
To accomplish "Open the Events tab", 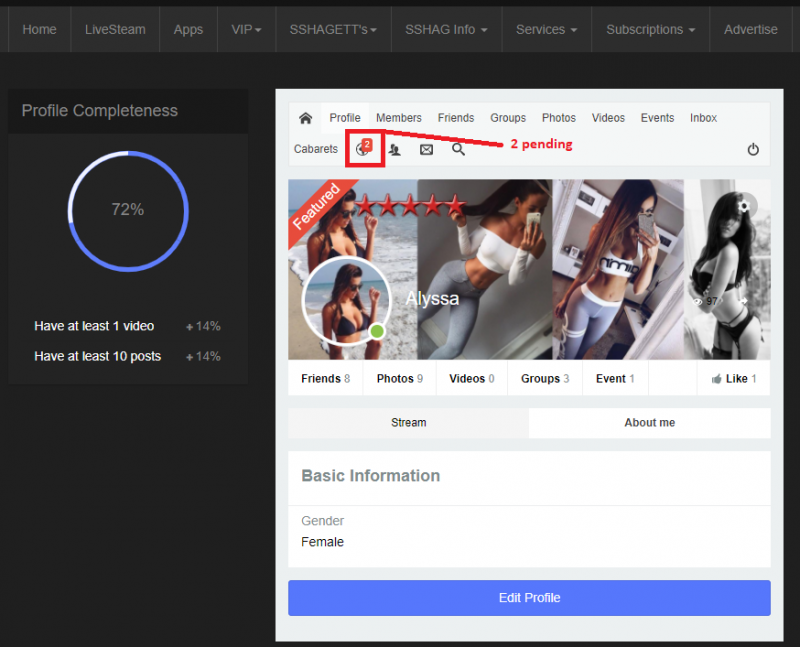I will click(x=657, y=118).
